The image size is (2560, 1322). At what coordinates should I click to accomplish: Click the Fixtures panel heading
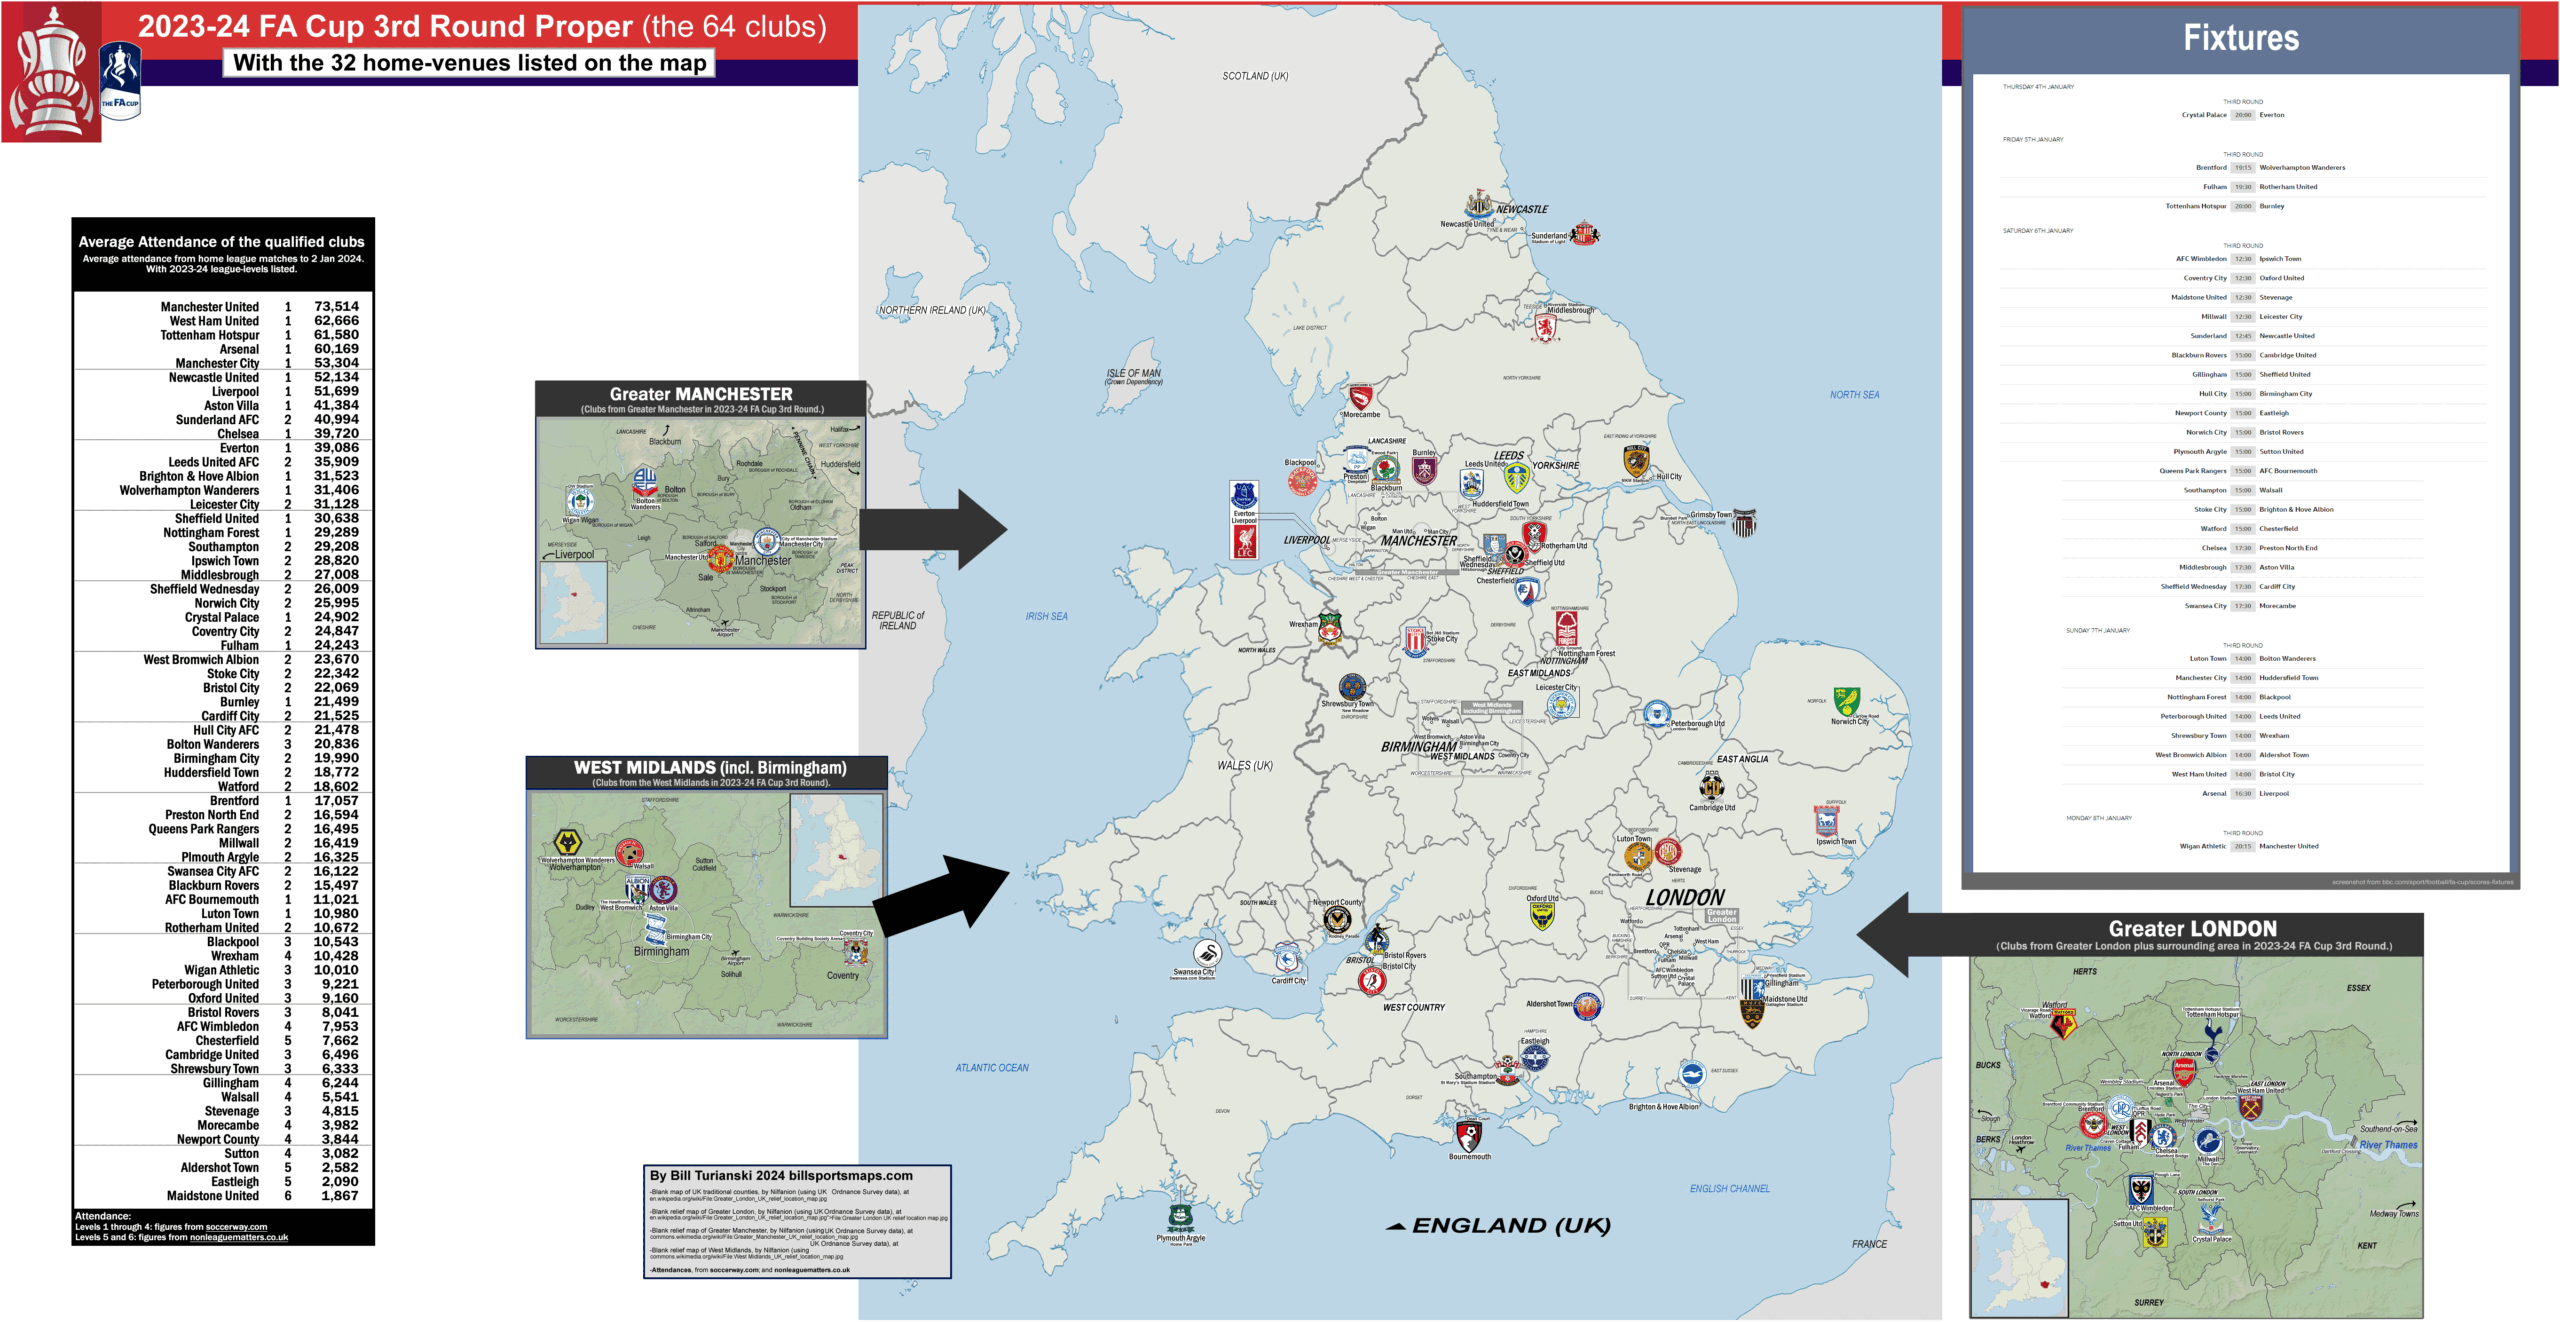(2240, 38)
